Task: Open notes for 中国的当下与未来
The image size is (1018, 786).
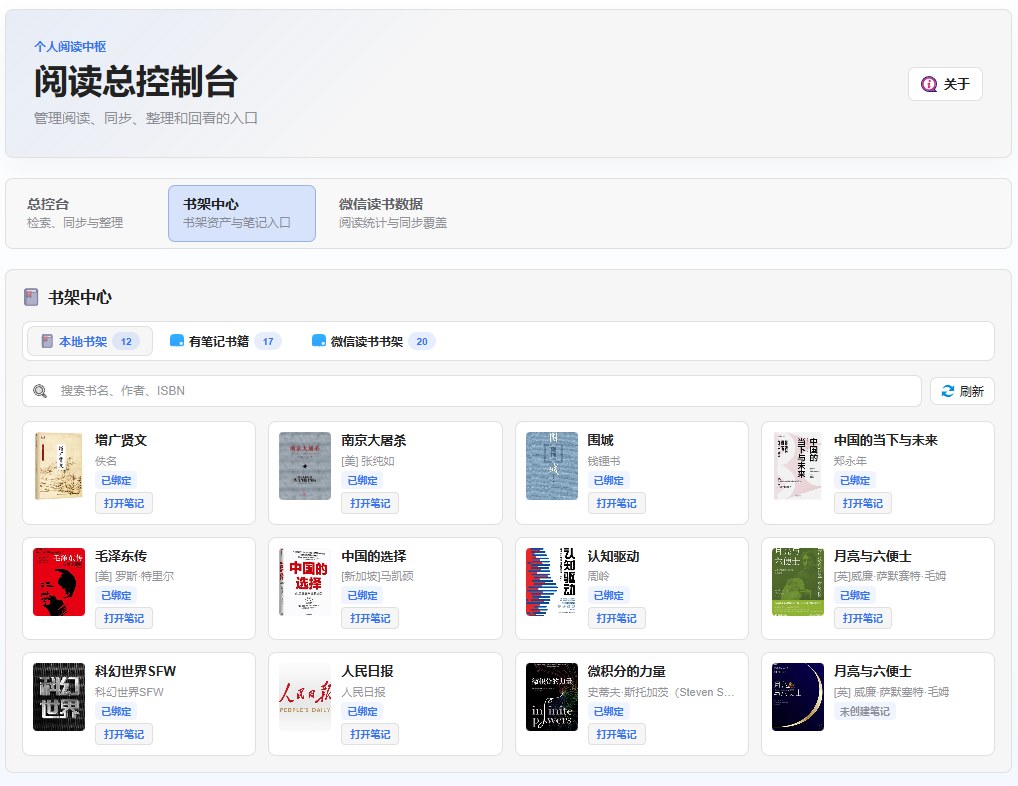Action: [x=863, y=503]
